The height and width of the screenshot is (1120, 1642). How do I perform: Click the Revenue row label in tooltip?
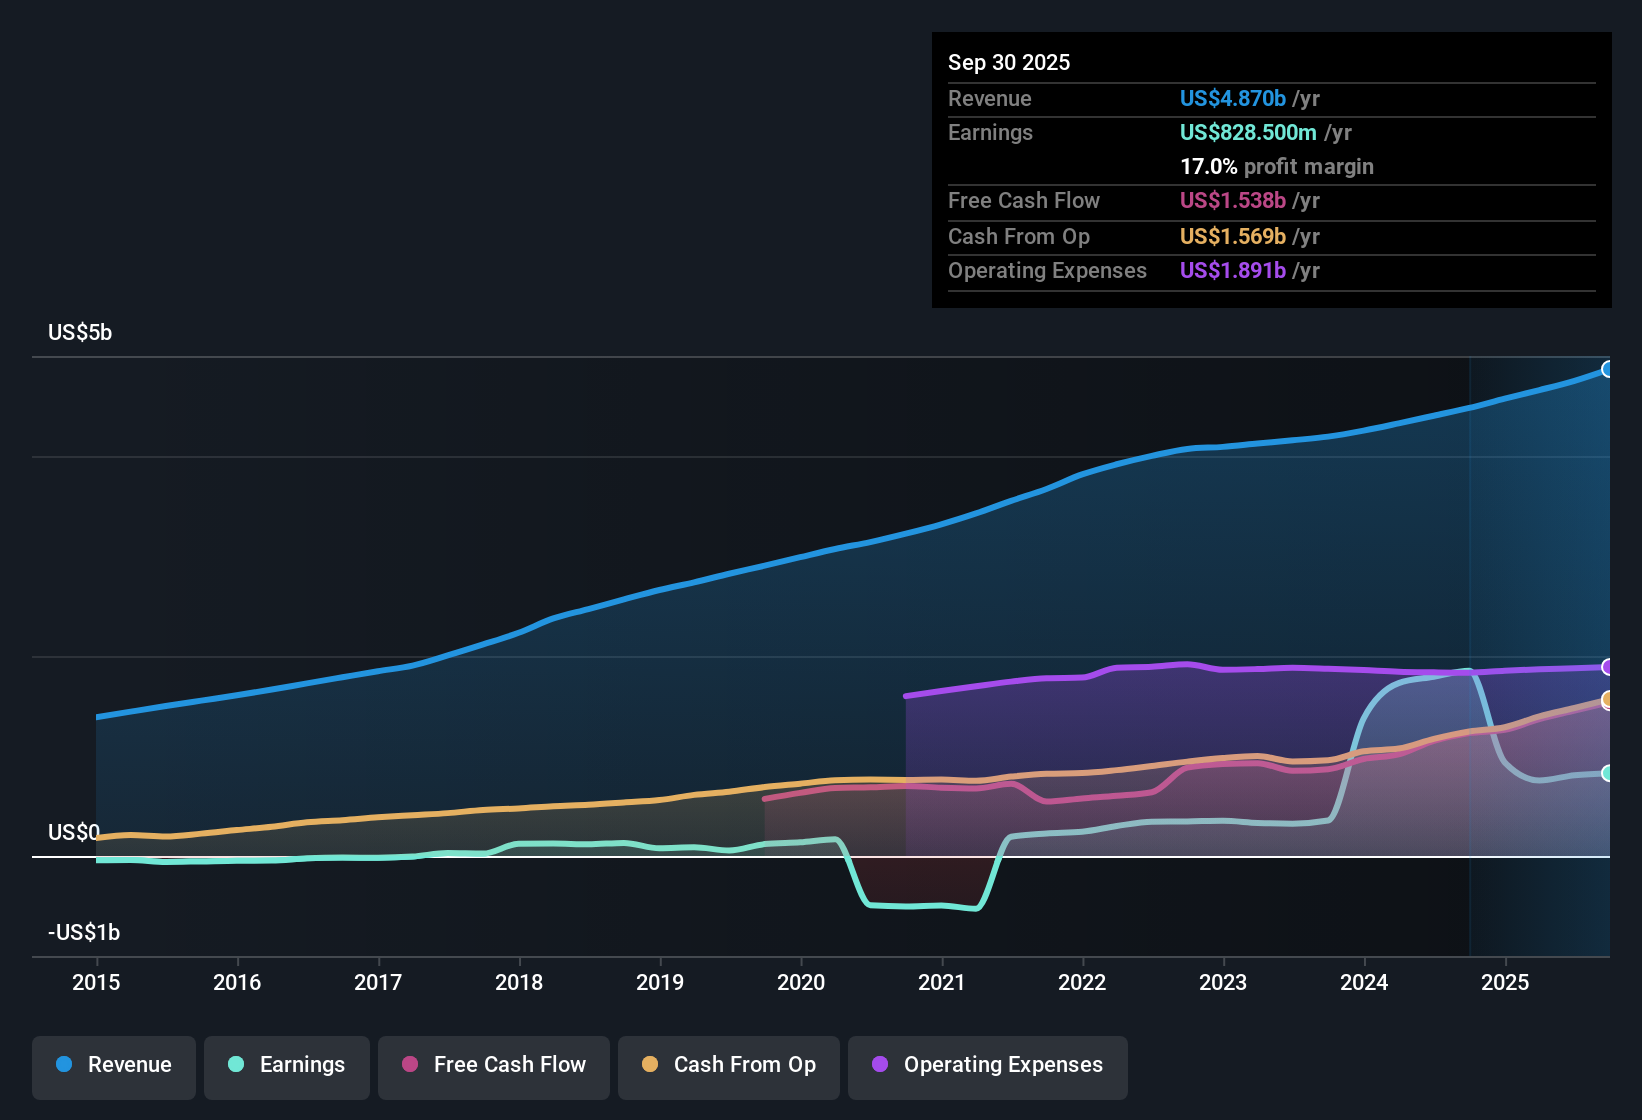click(x=990, y=98)
